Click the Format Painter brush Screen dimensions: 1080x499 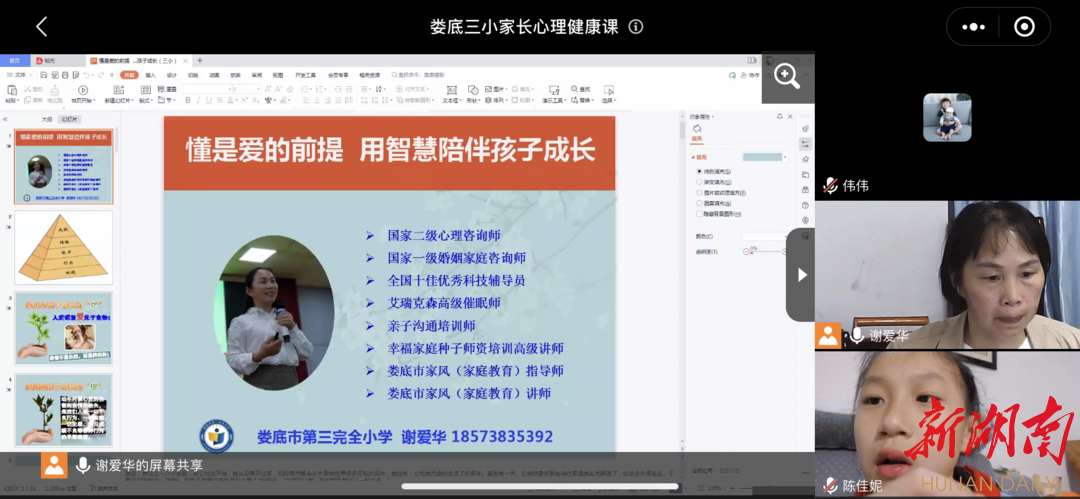coord(54,90)
